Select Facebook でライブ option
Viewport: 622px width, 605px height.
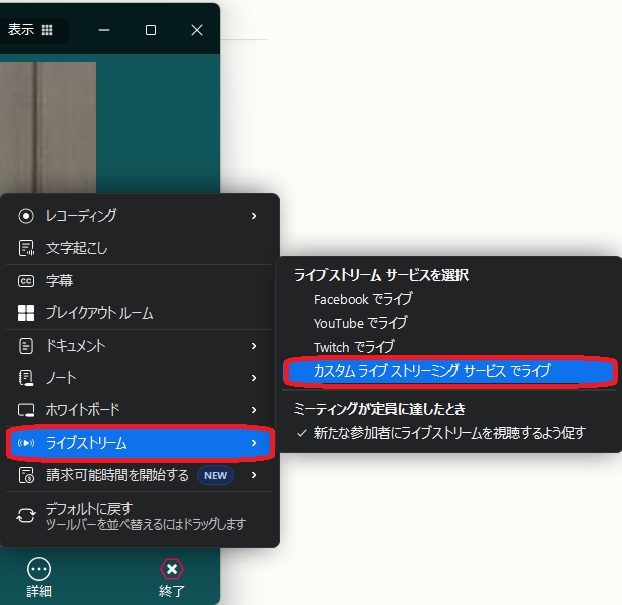(362, 299)
